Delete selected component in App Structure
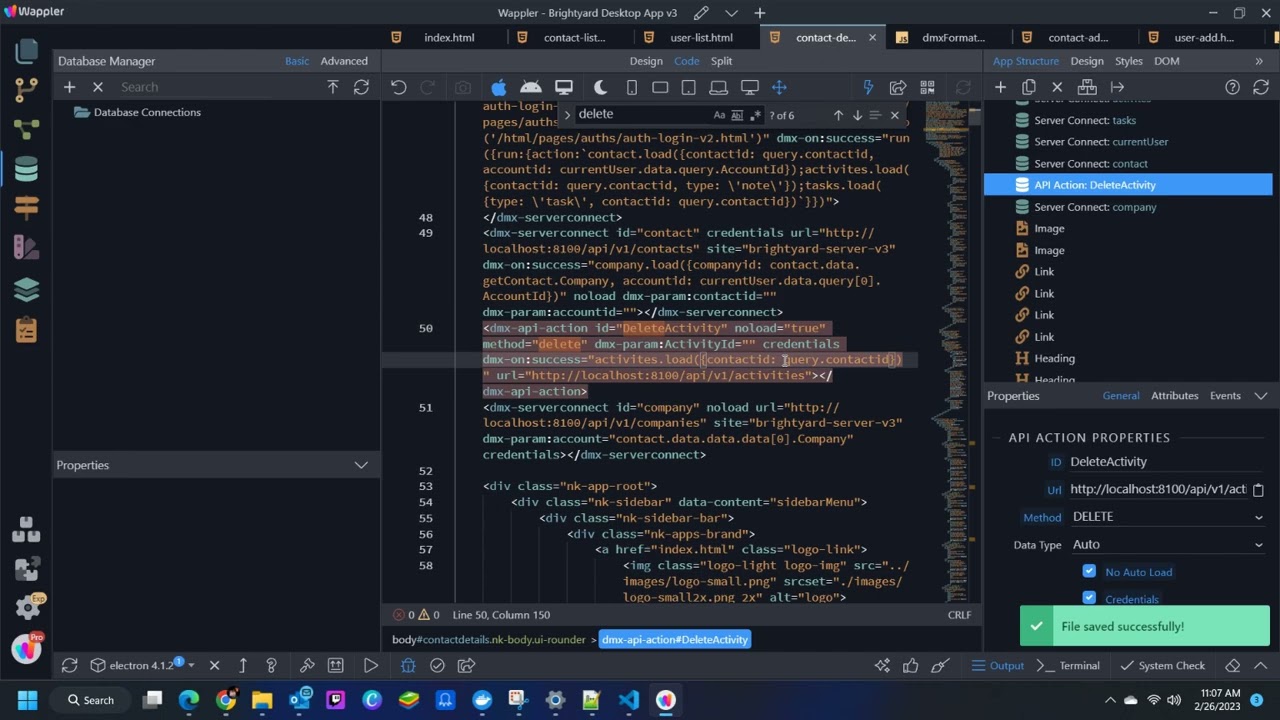Screen dimensions: 1280x720 pos(1058,87)
